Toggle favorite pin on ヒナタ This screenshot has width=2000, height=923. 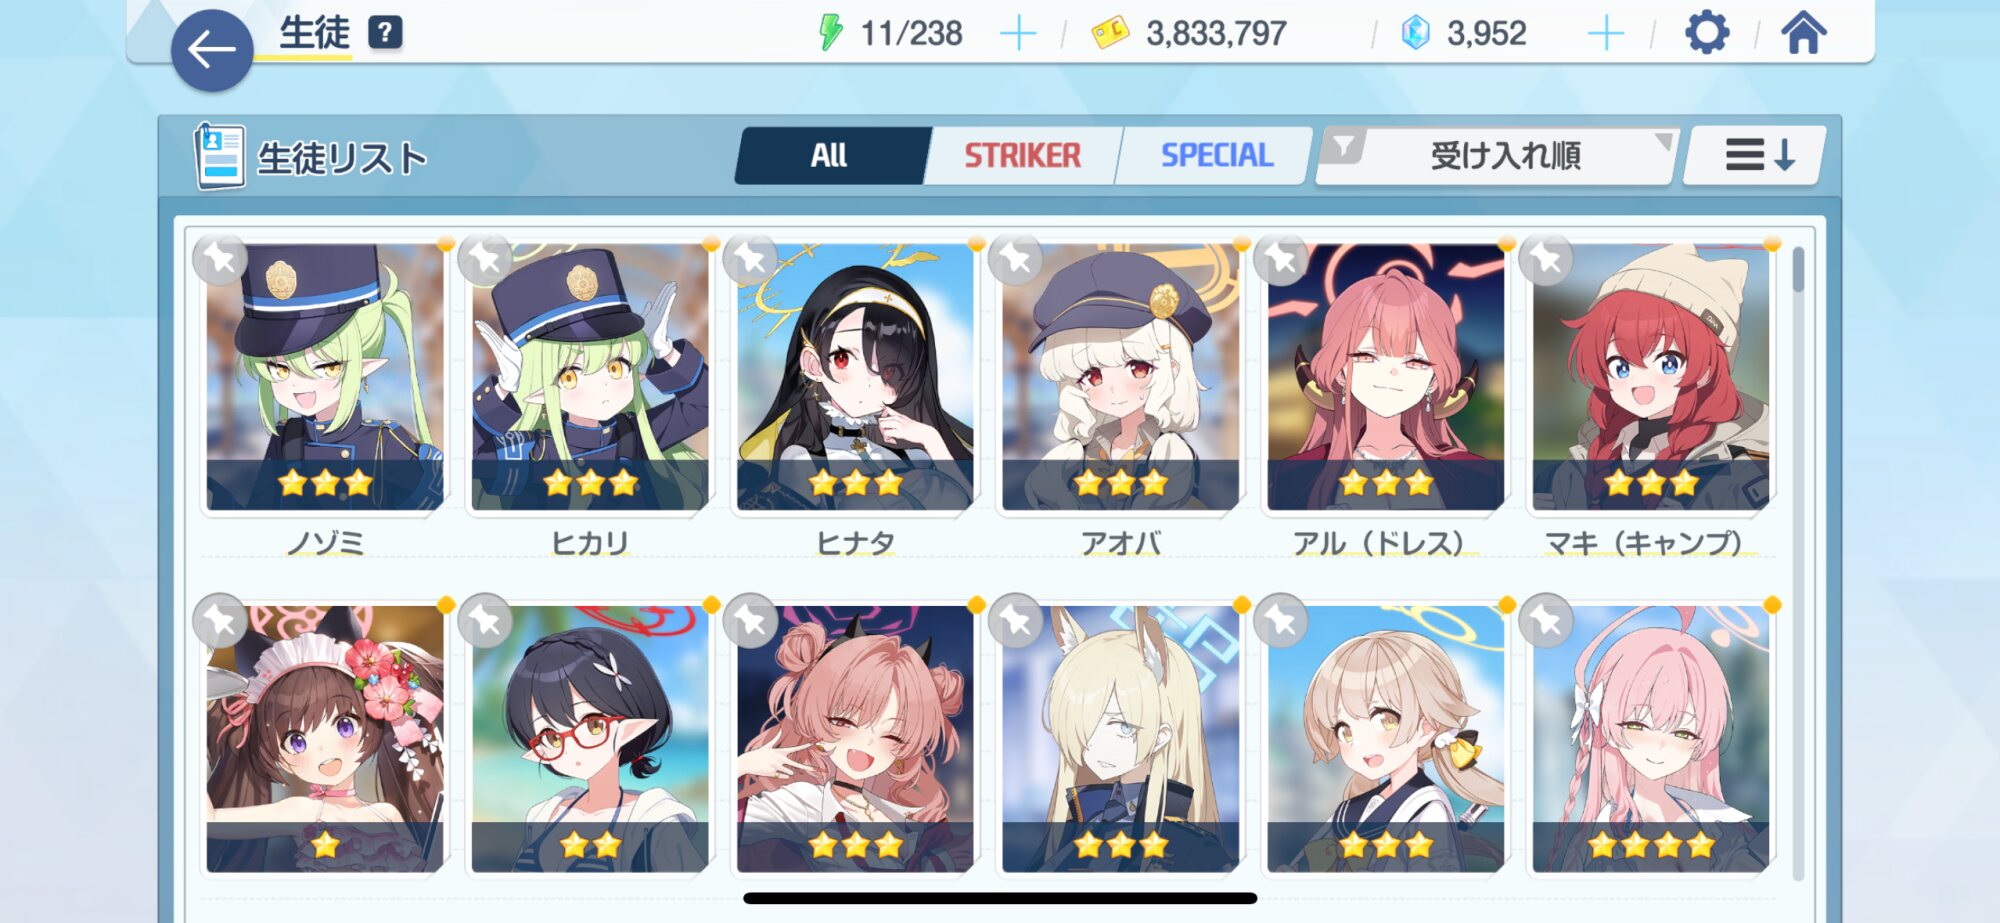(750, 261)
